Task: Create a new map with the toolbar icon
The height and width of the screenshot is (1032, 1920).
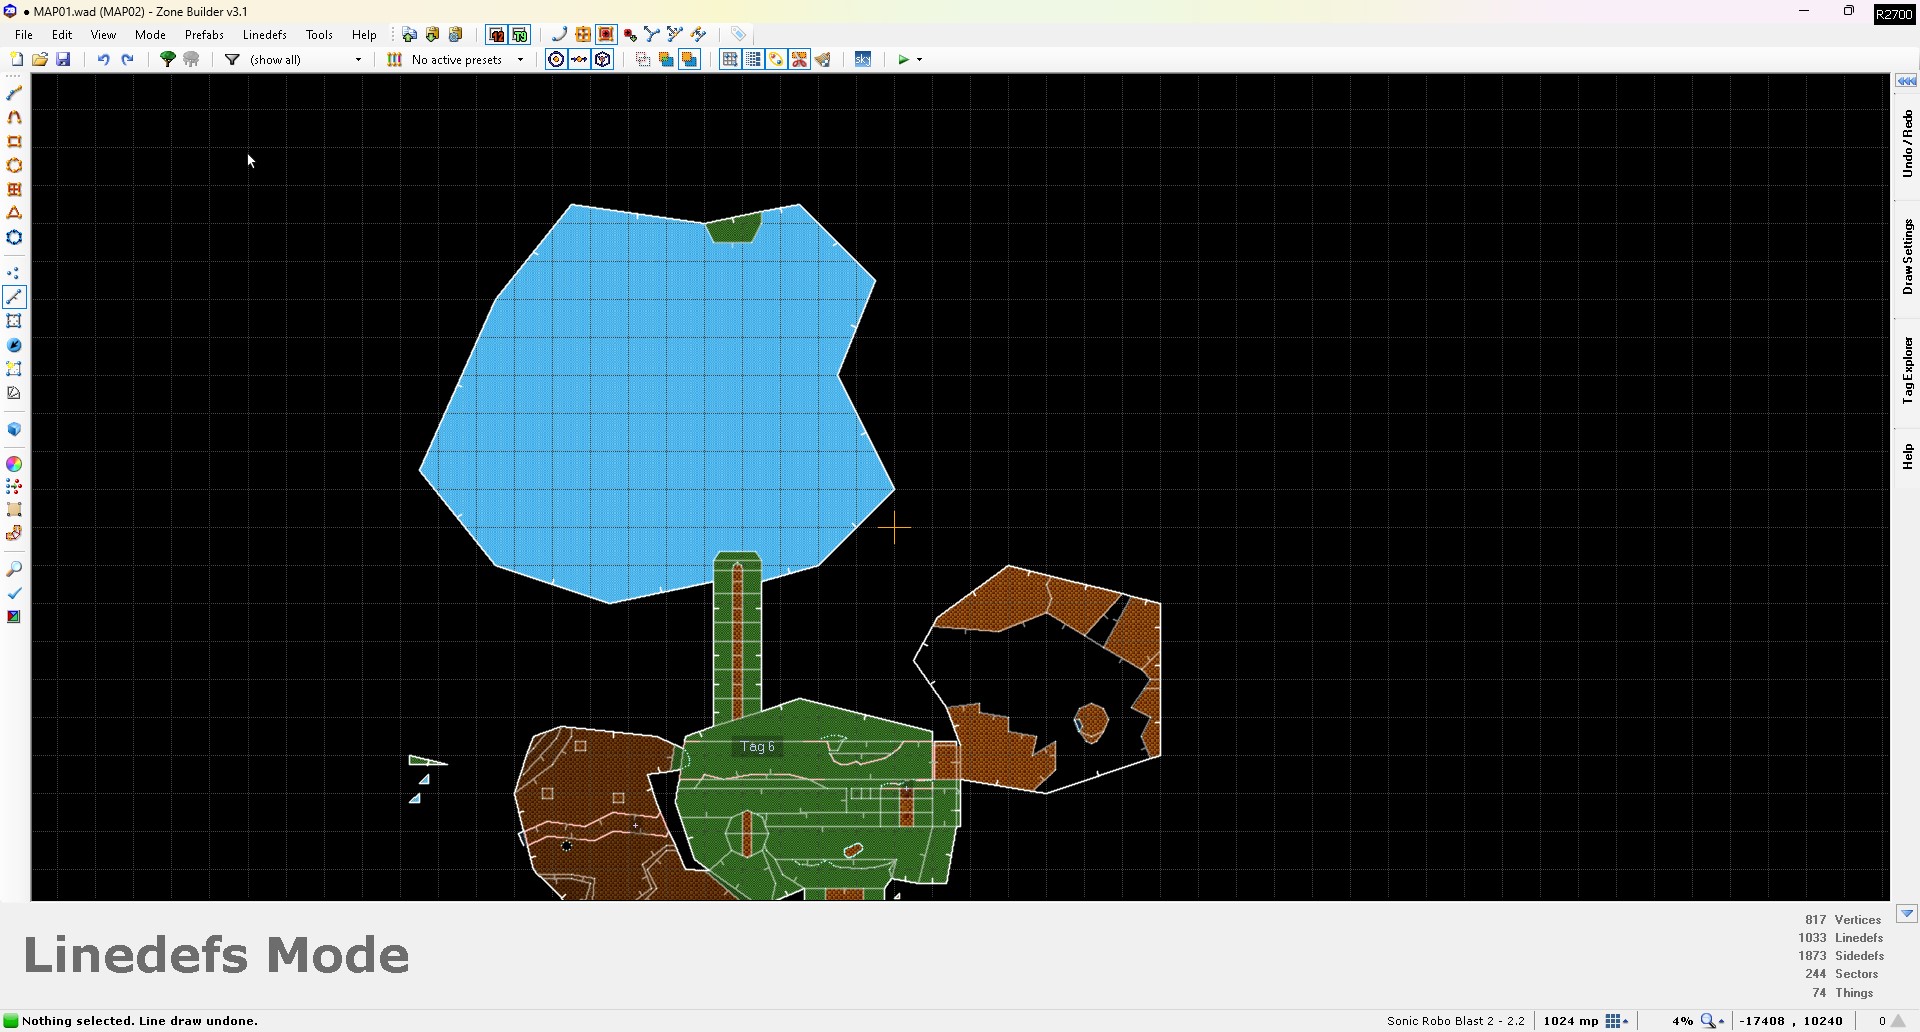Action: [16, 60]
